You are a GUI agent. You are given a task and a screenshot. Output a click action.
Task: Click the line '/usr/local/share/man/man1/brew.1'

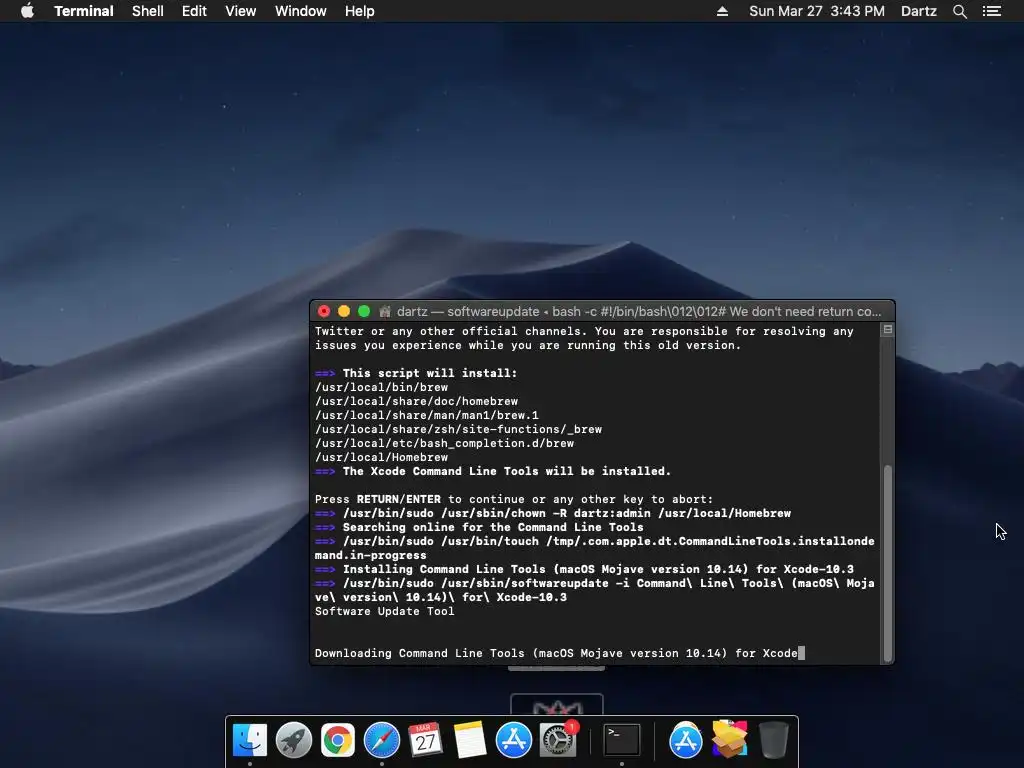tap(427, 415)
